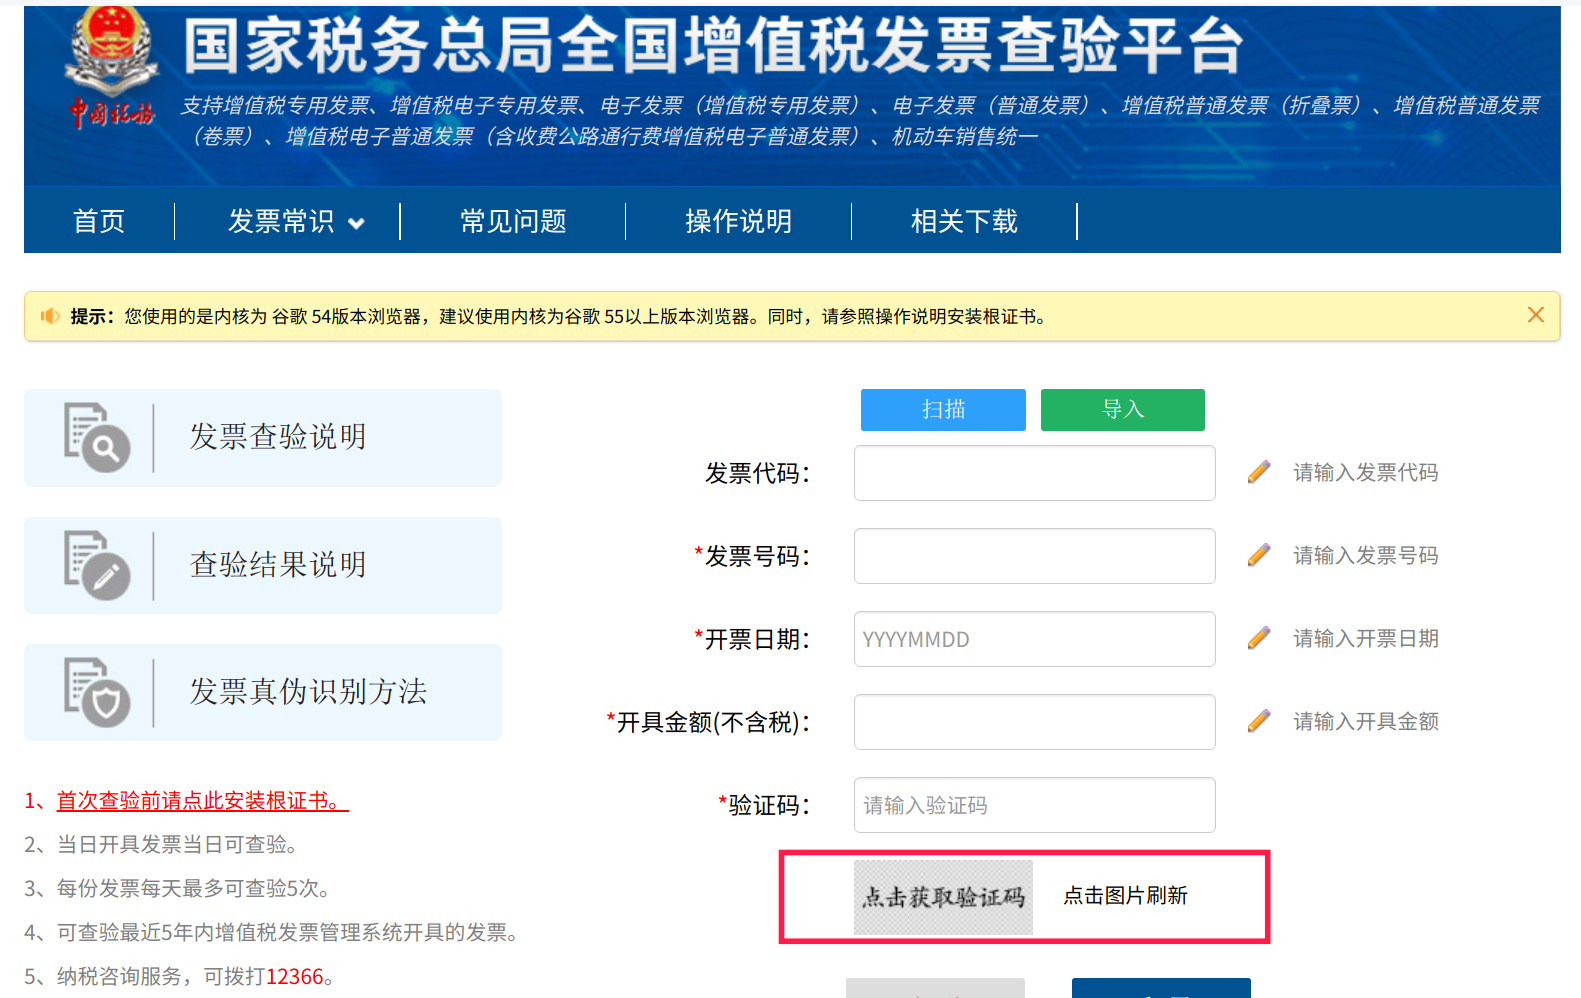The height and width of the screenshot is (998, 1581).
Task: Click the pencil icon beside 请输入开票日期
Action: click(1259, 638)
